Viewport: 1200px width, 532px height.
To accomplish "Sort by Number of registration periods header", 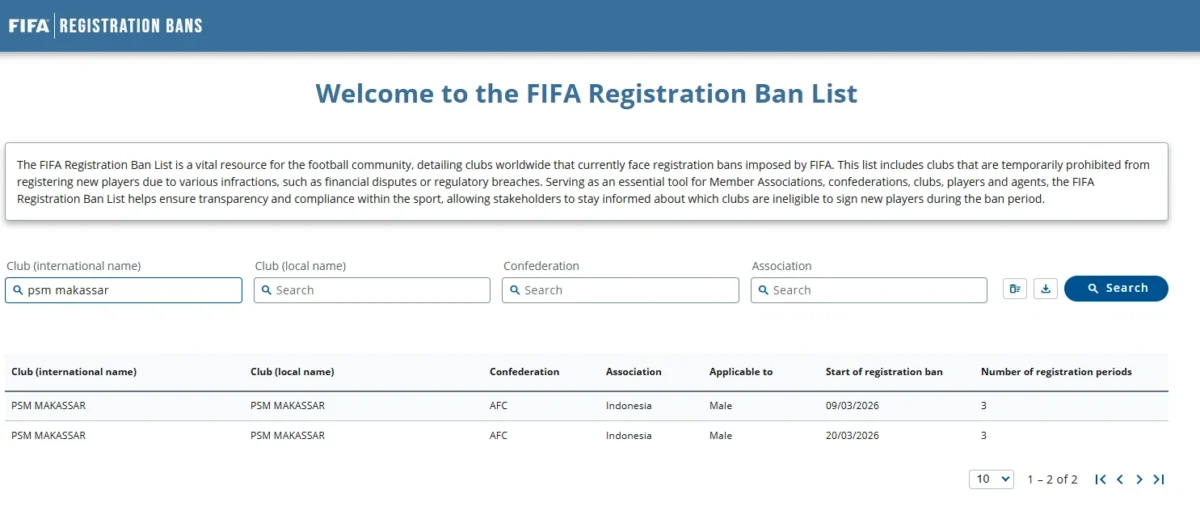I will coord(1056,372).
